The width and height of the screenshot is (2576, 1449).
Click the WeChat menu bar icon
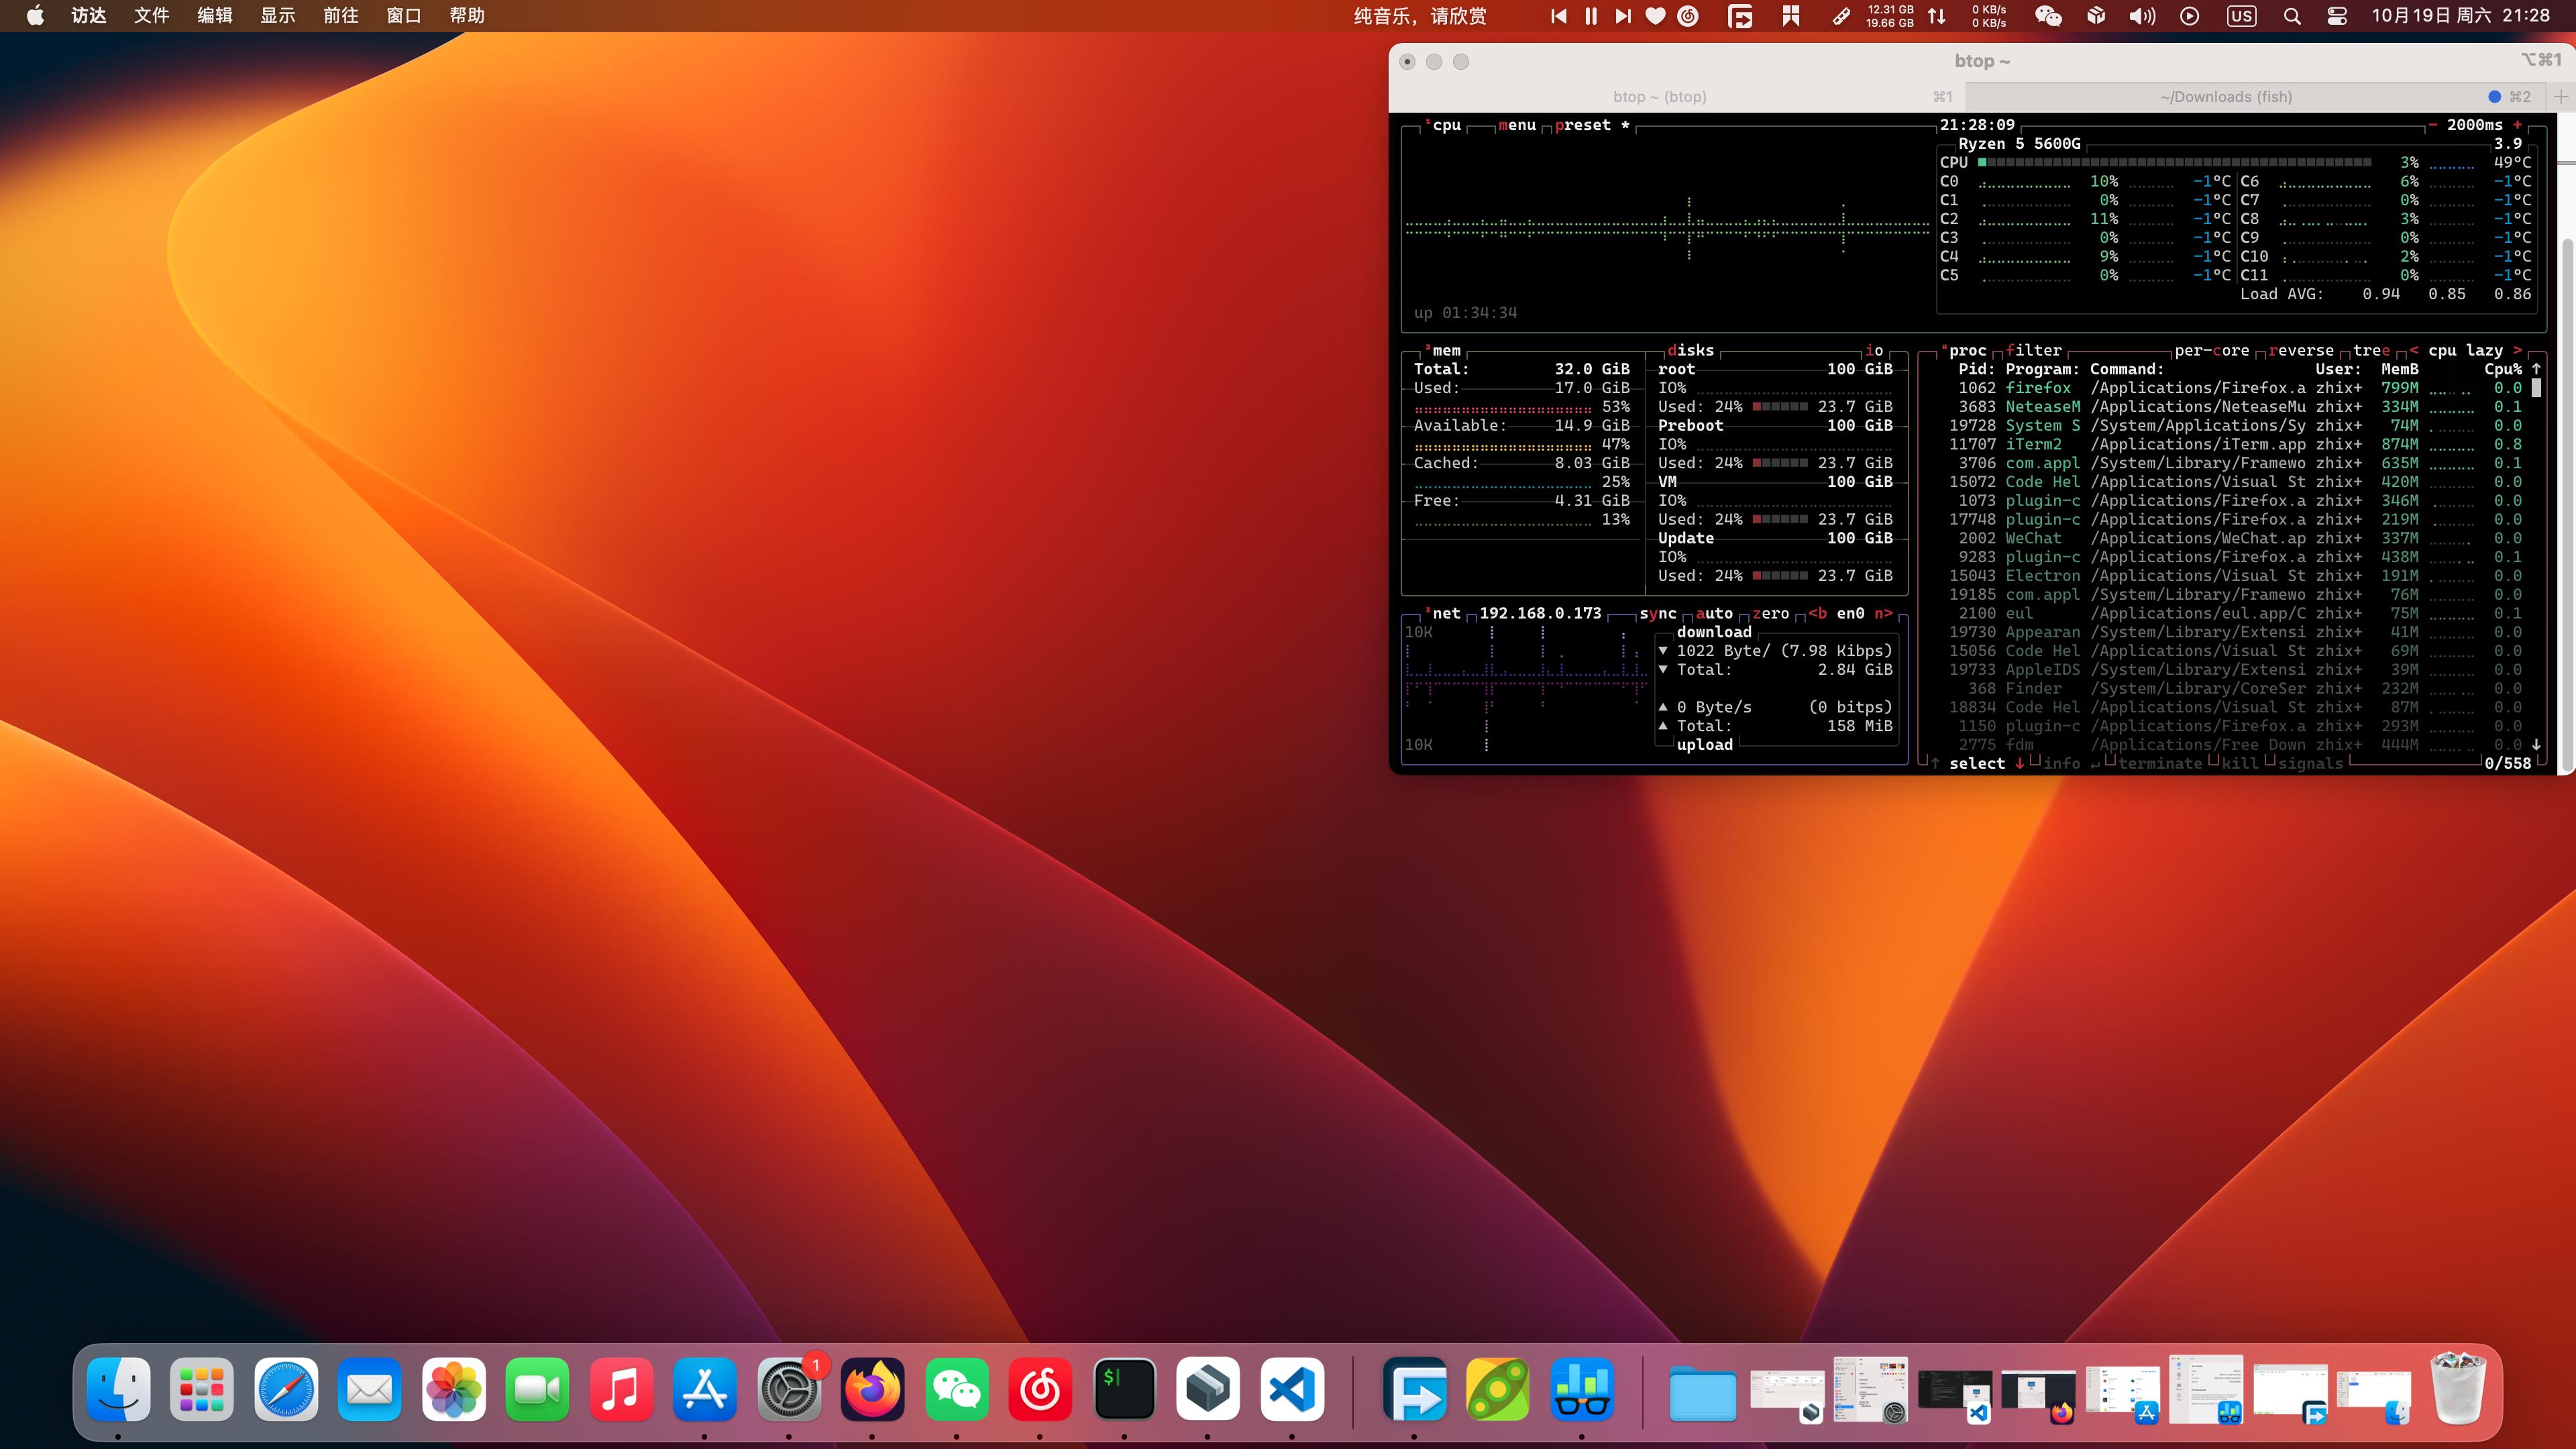pos(2048,16)
